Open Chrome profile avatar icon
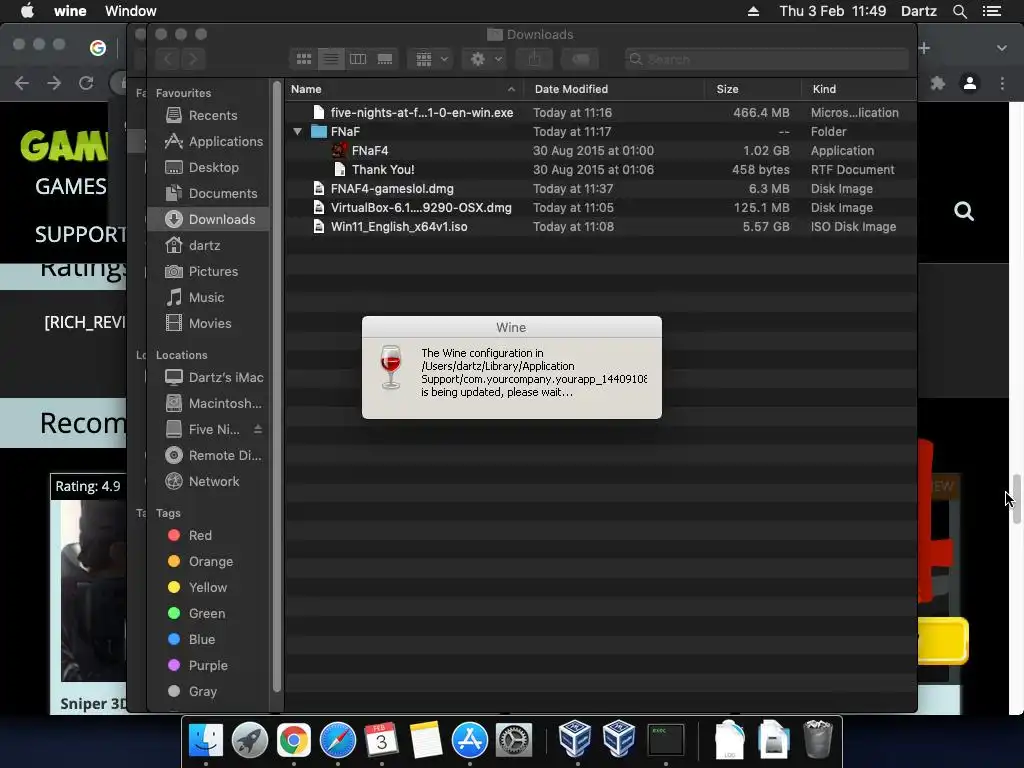 [x=970, y=83]
